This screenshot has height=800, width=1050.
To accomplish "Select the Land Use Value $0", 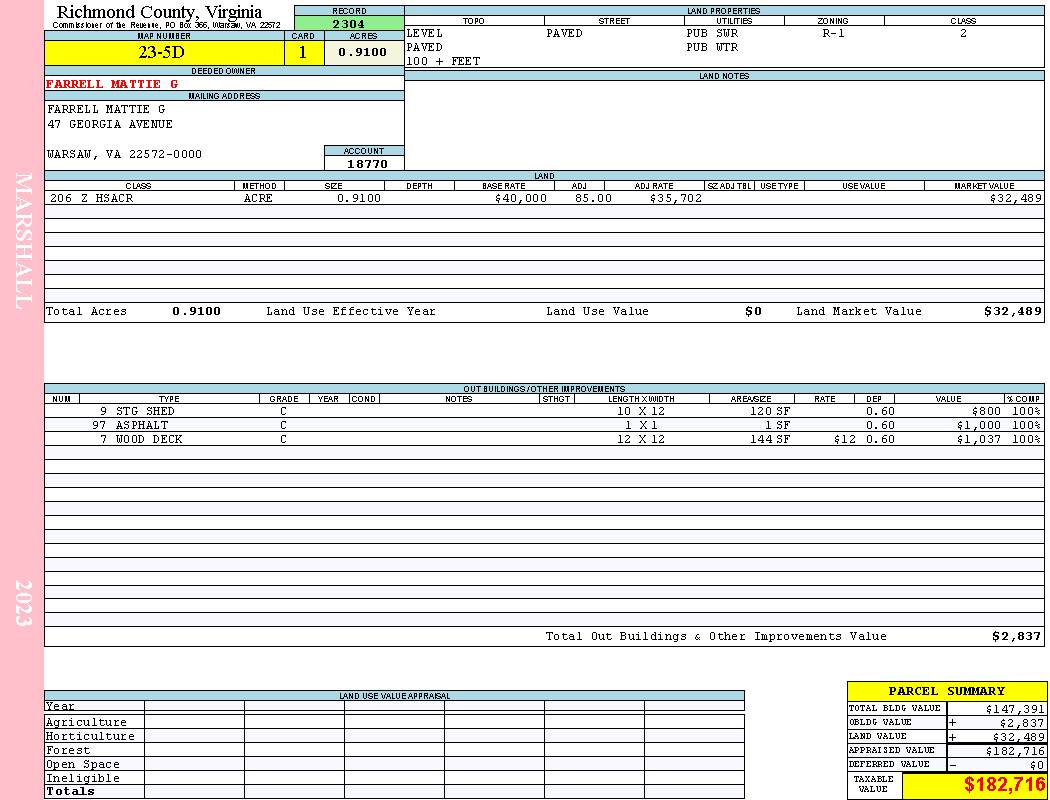I will pyautogui.click(x=753, y=311).
